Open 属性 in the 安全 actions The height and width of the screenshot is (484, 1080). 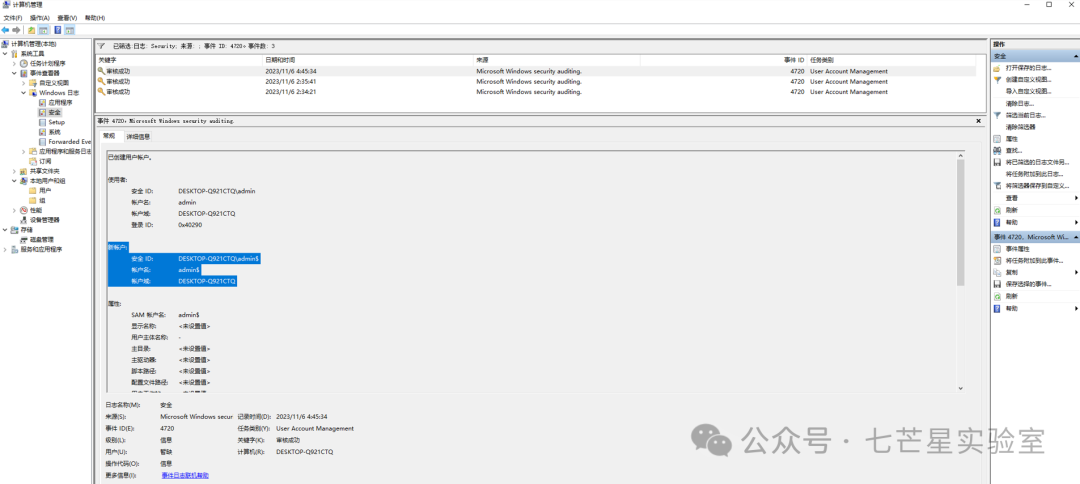(x=1010, y=138)
